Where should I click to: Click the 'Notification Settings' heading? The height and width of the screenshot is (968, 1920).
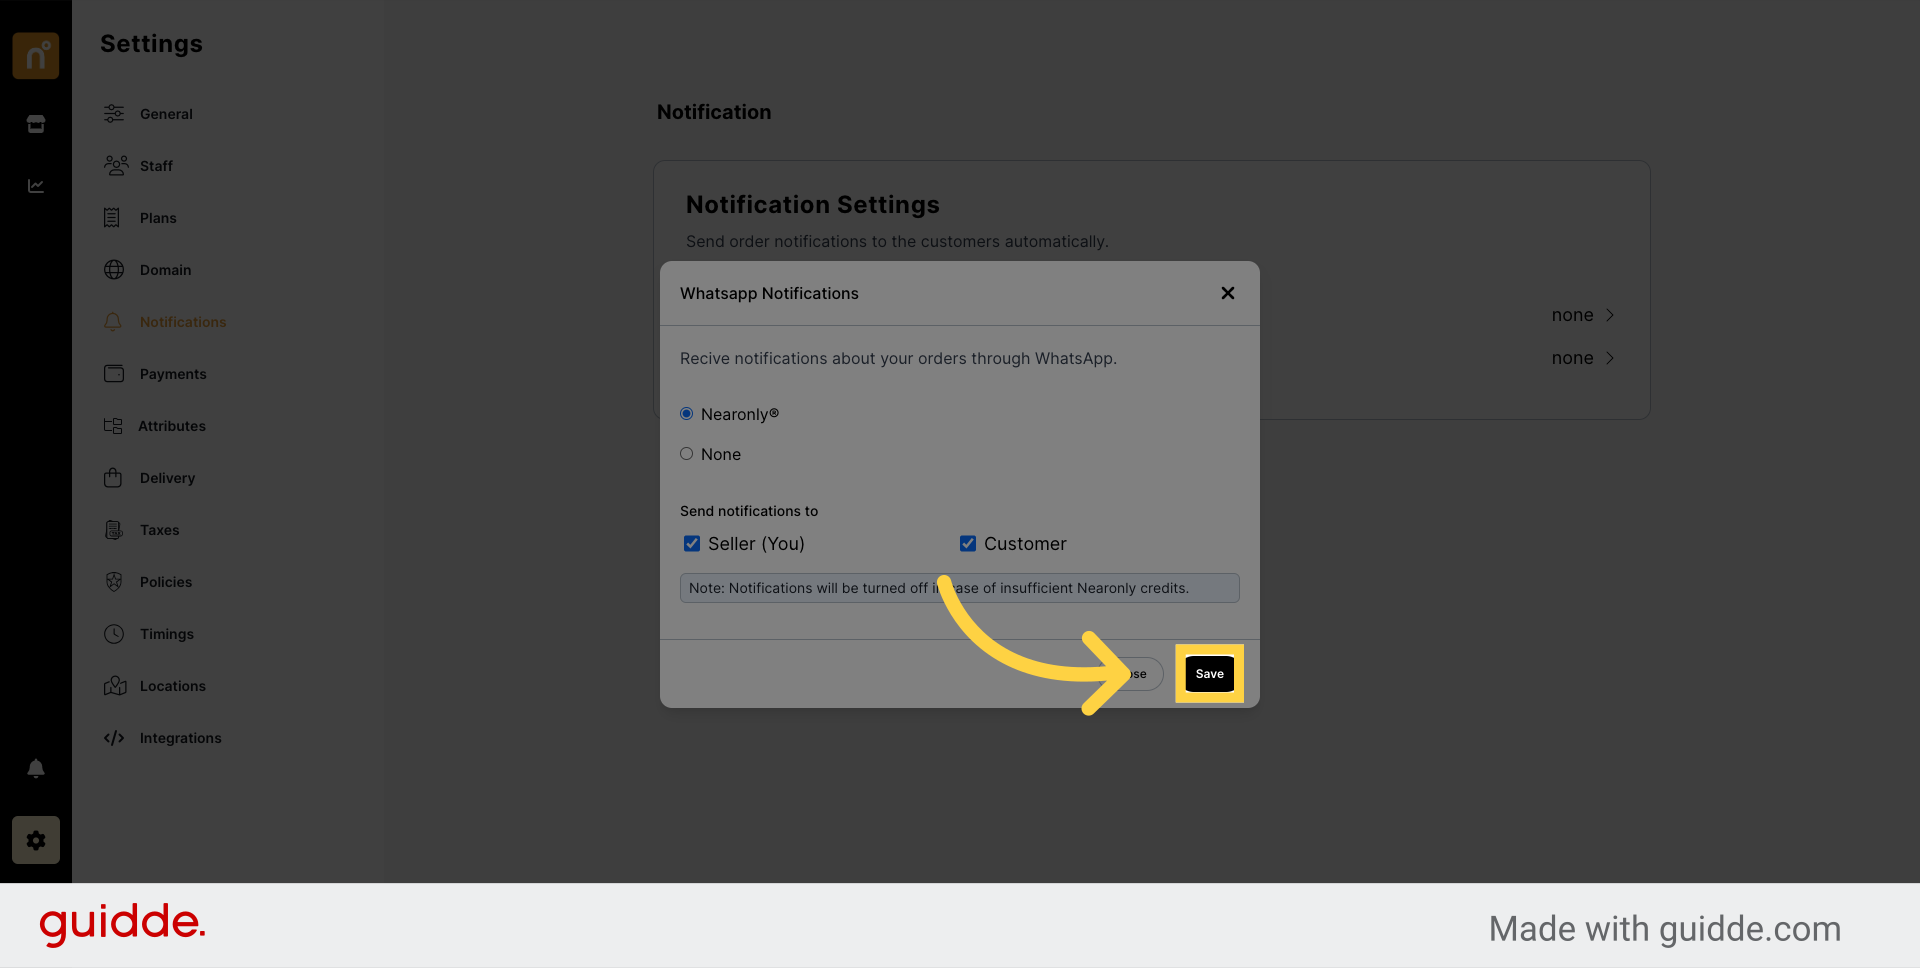pyautogui.click(x=813, y=205)
